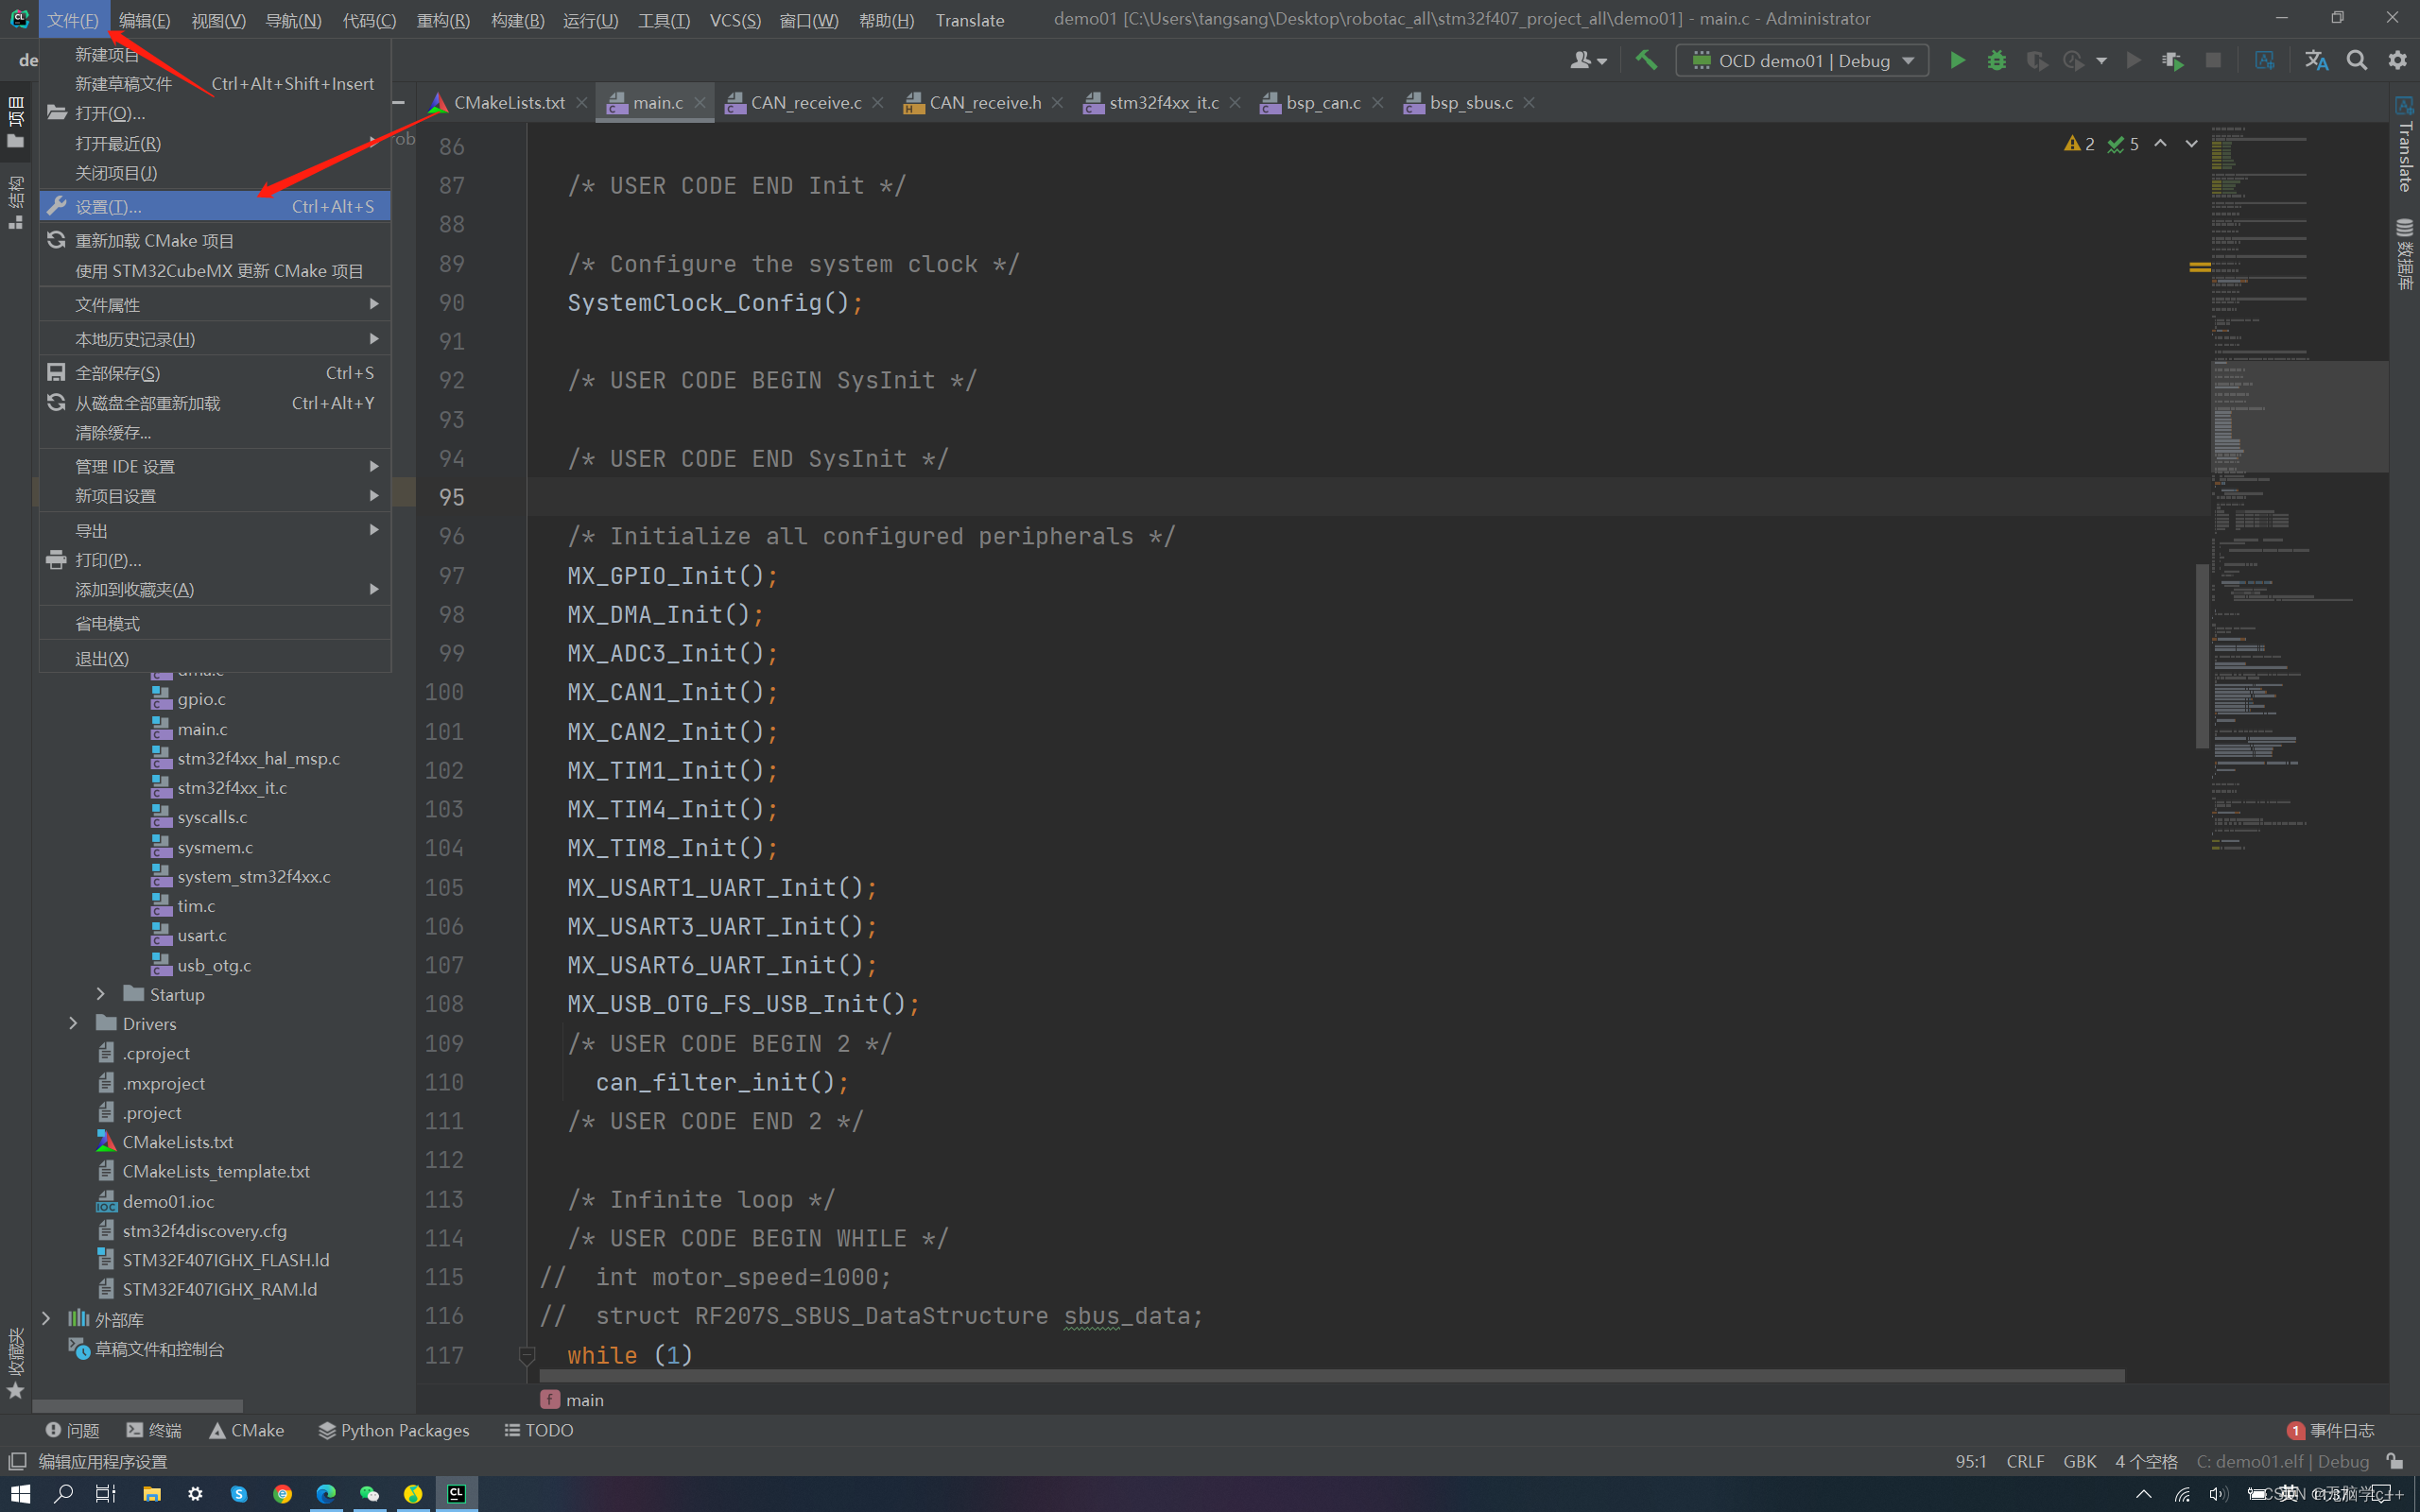Screen dimensions: 2420x1512
Task: Click the typo indicator showing 5
Action: click(x=2123, y=144)
